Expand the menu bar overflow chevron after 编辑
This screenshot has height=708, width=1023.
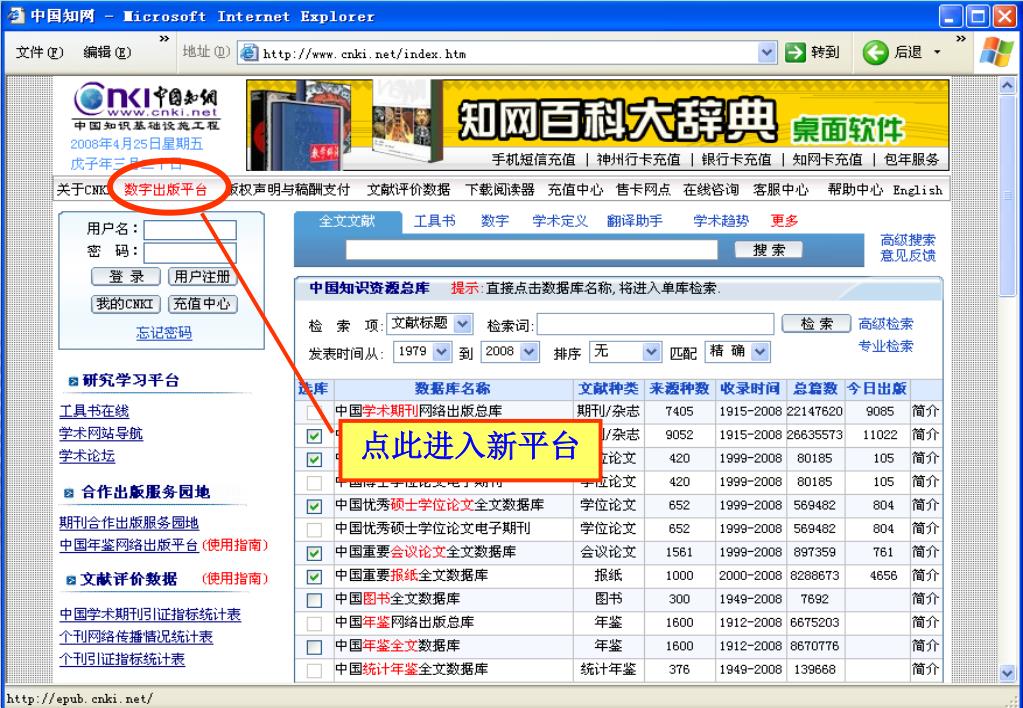(x=164, y=39)
